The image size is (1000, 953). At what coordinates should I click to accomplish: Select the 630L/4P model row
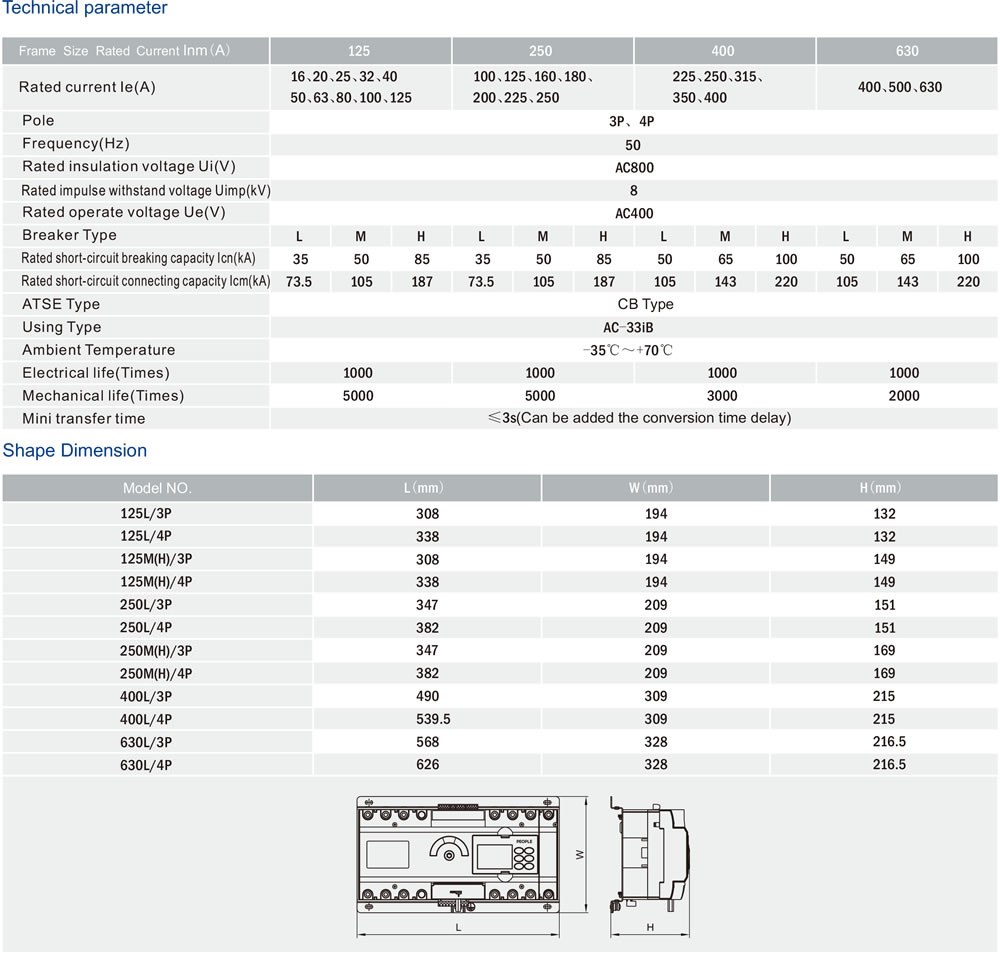tap(500, 765)
